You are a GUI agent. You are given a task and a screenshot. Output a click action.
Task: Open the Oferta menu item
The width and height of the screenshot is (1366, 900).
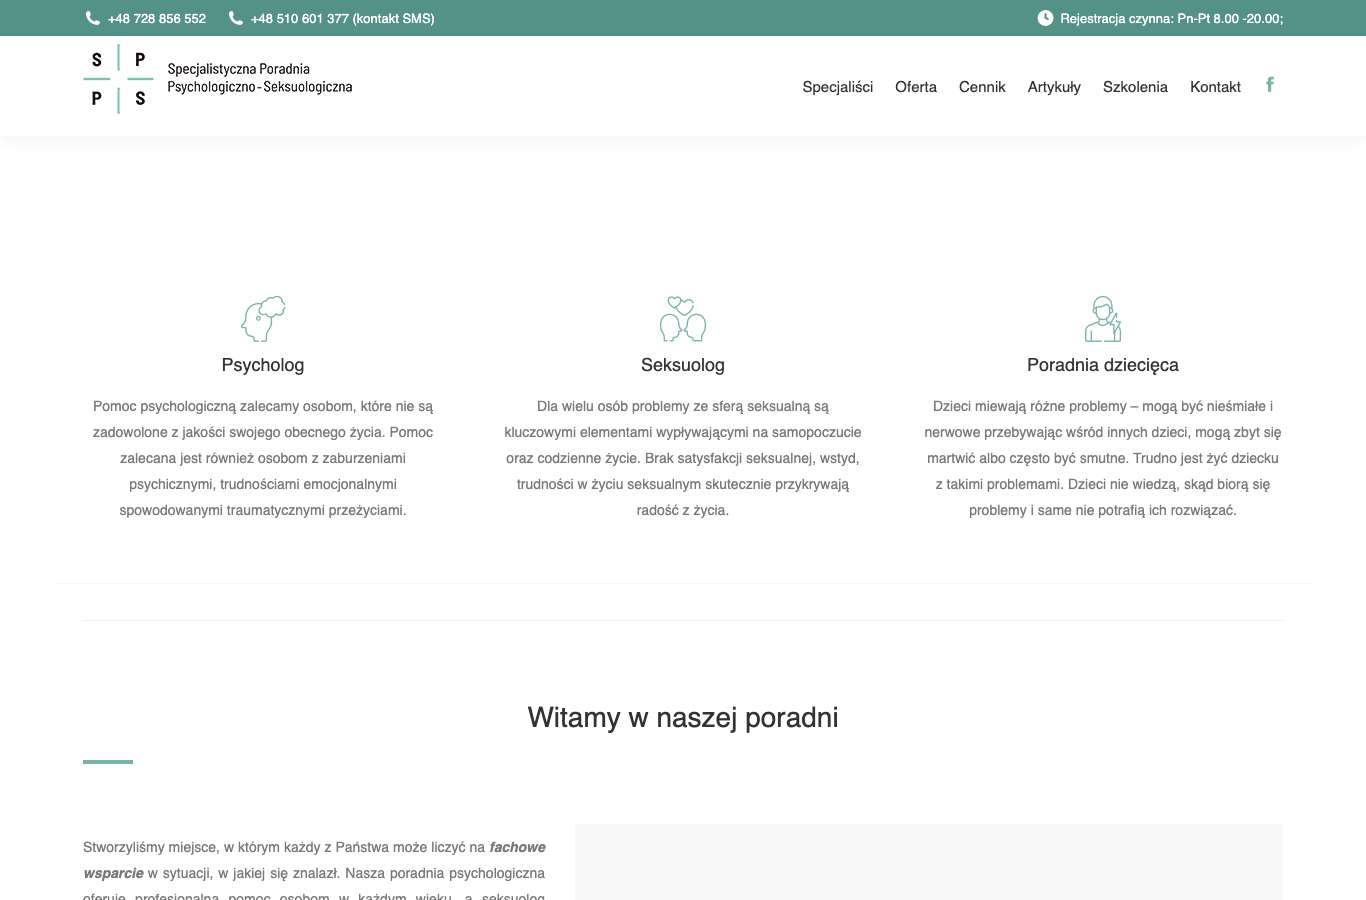pos(916,87)
